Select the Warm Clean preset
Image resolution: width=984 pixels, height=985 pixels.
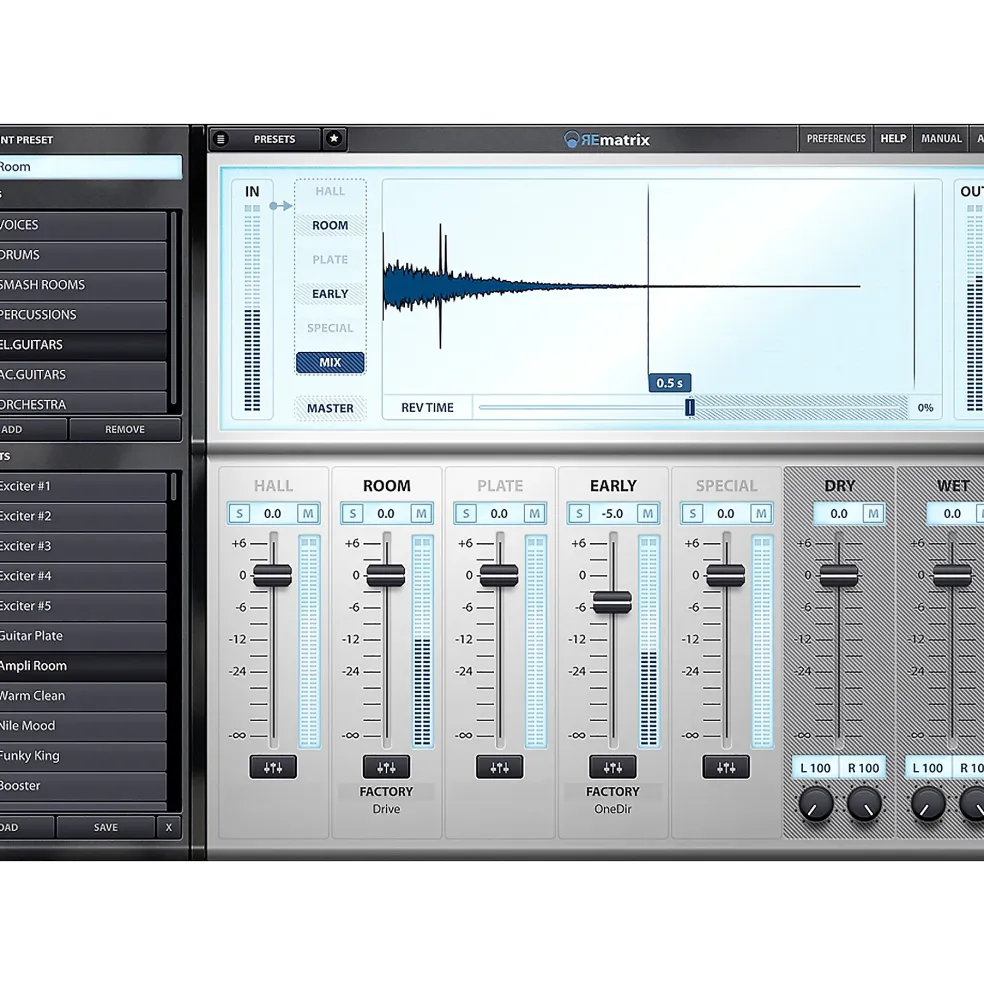point(83,696)
